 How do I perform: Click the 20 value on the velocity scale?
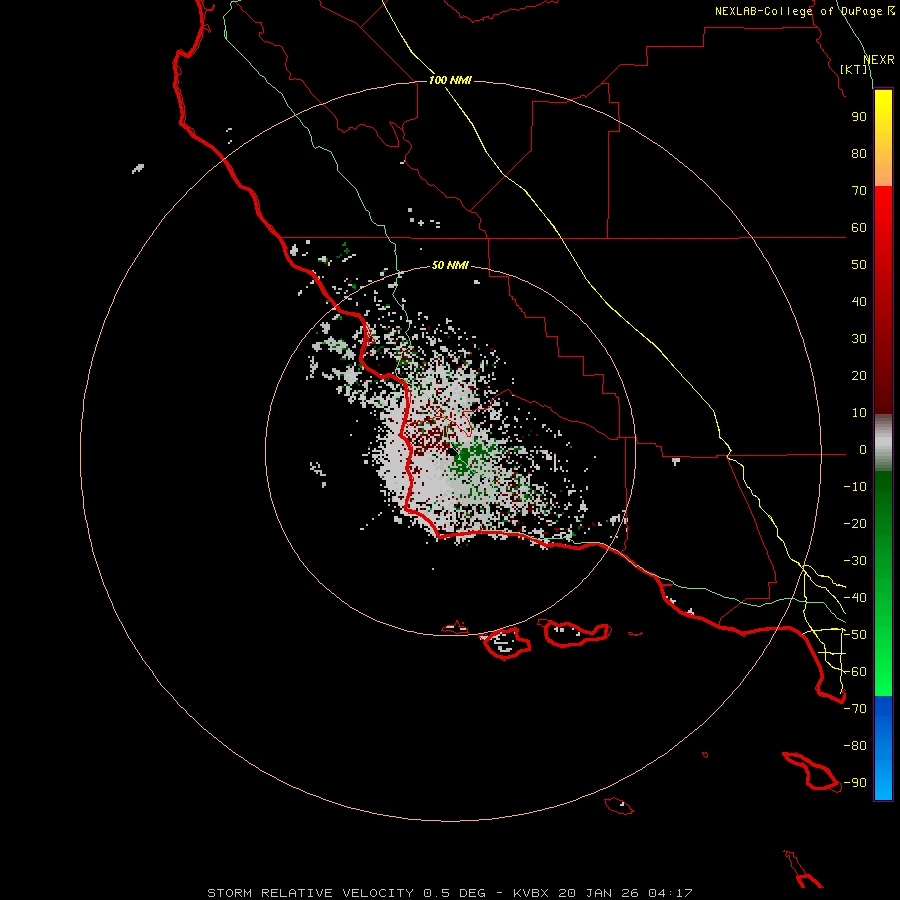coord(859,376)
